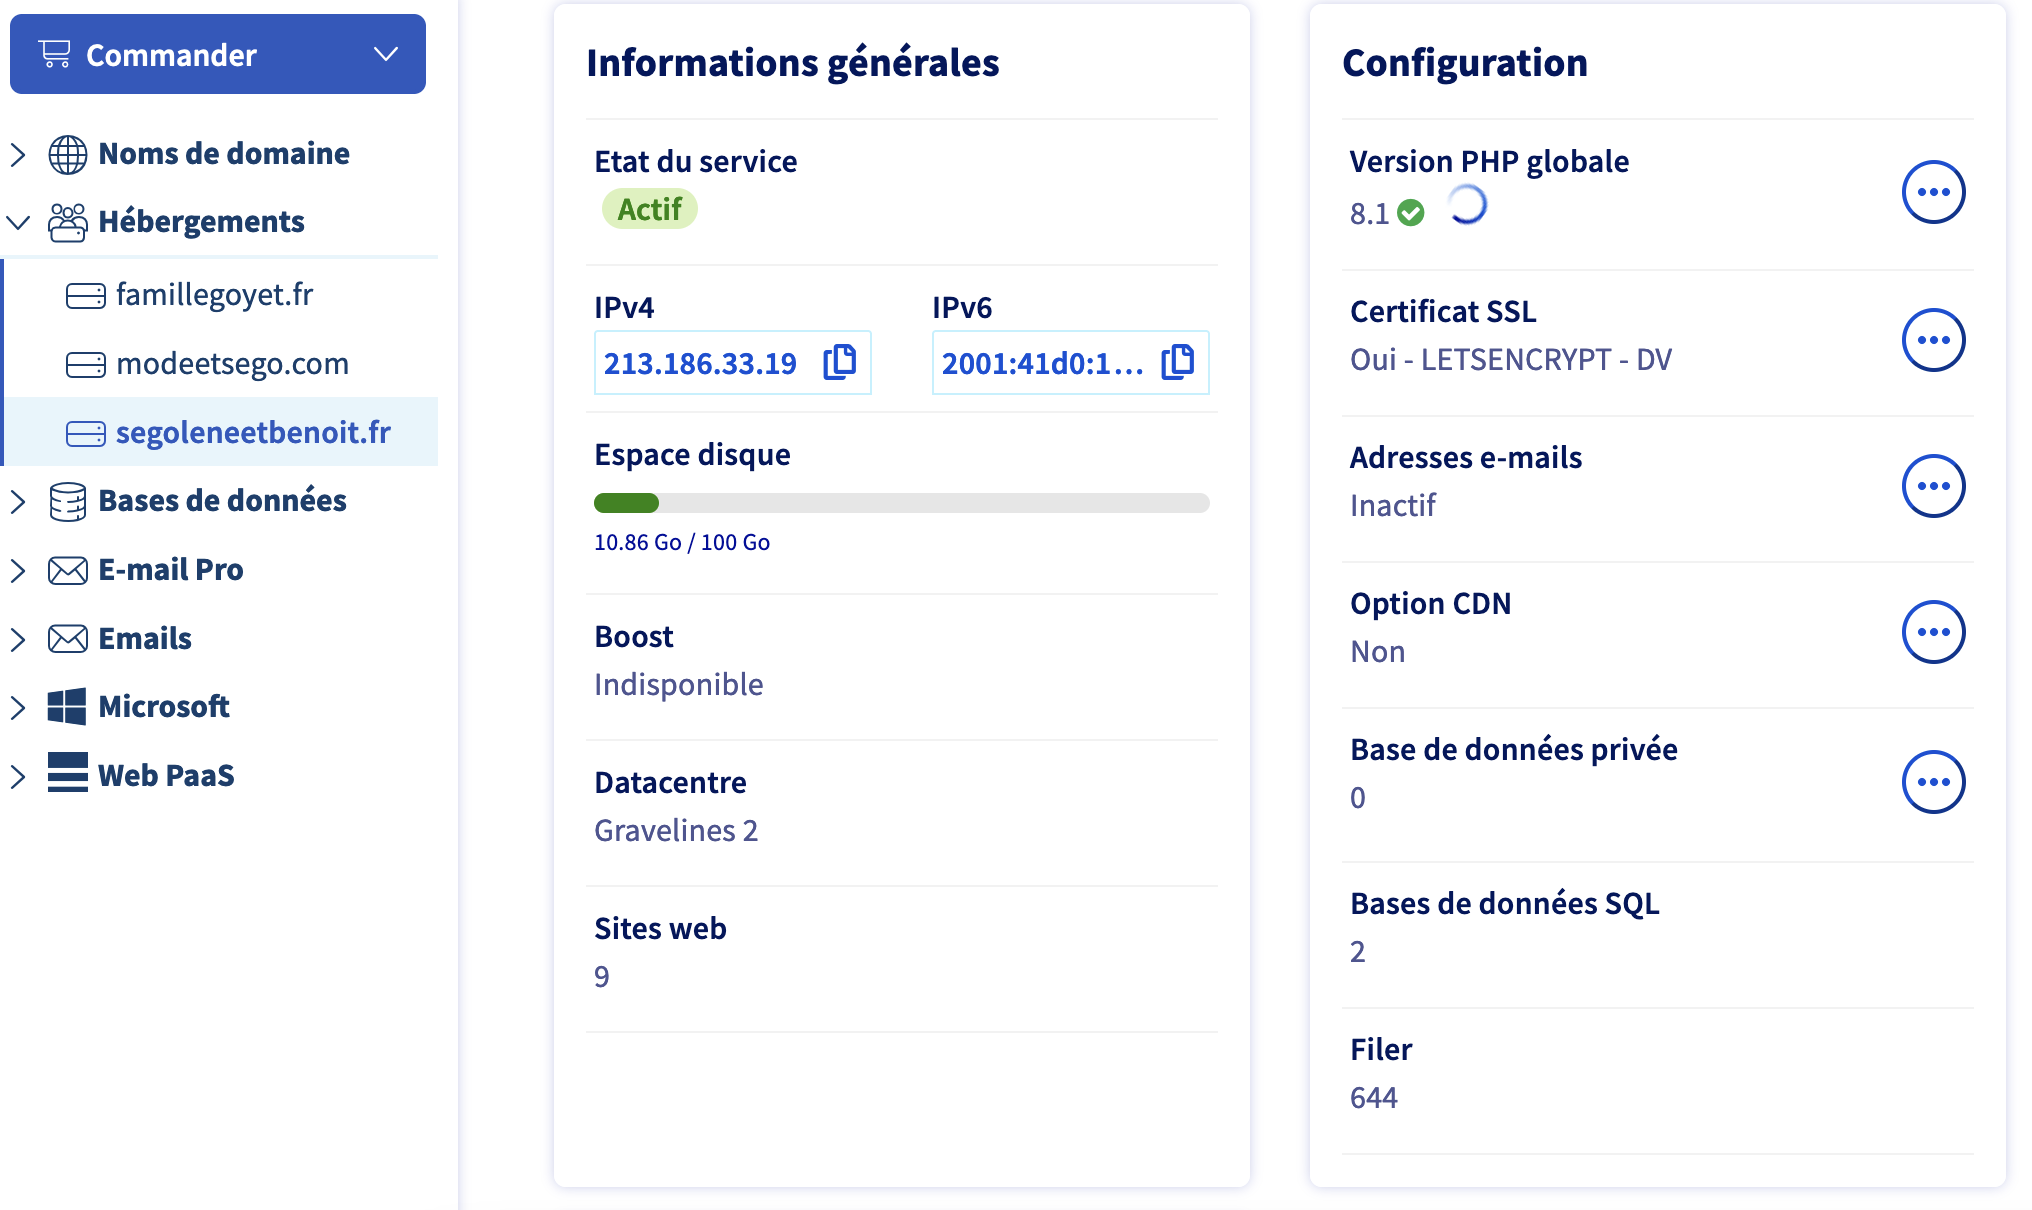Collapse the Hébergements section
This screenshot has height=1210, width=2032.
[x=18, y=222]
